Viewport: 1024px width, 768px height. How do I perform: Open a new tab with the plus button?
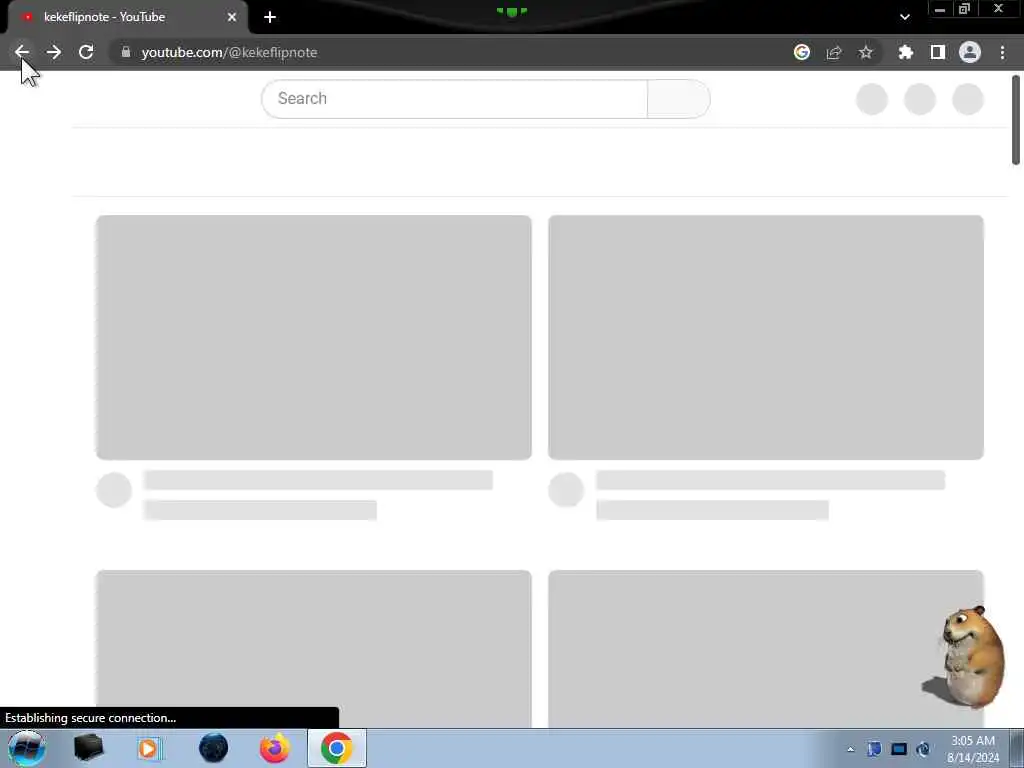270,17
